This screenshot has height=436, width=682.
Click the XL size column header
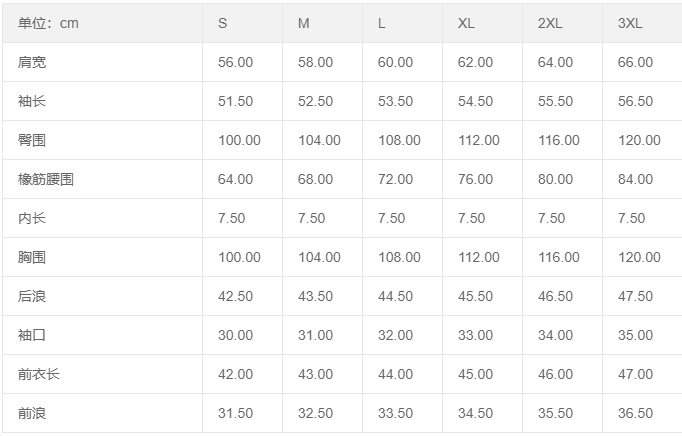[x=466, y=23]
